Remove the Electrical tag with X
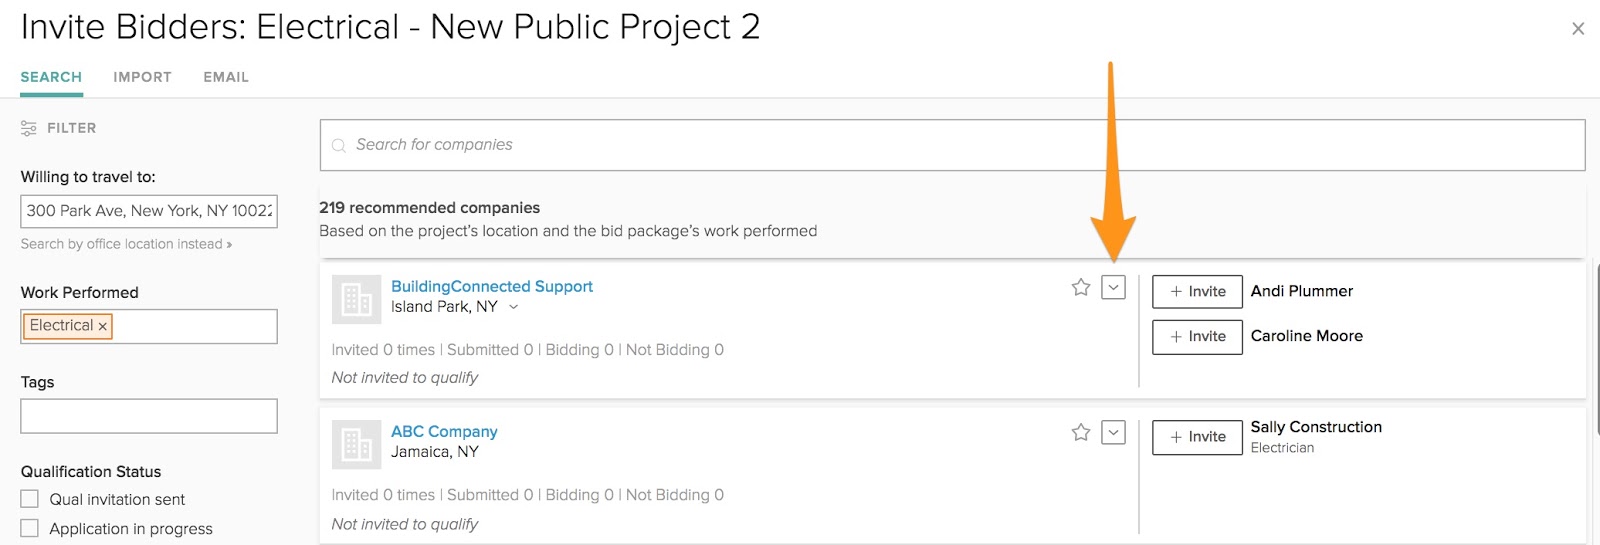The width and height of the screenshot is (1600, 545). coord(103,326)
